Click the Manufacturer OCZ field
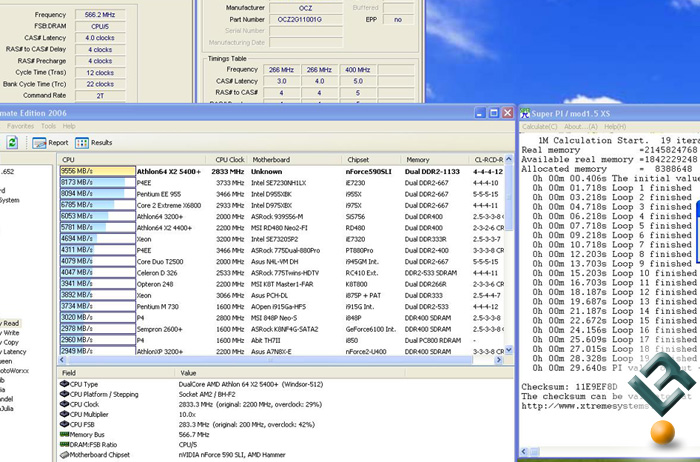Viewport: 700px width, 462px height. (306, 8)
